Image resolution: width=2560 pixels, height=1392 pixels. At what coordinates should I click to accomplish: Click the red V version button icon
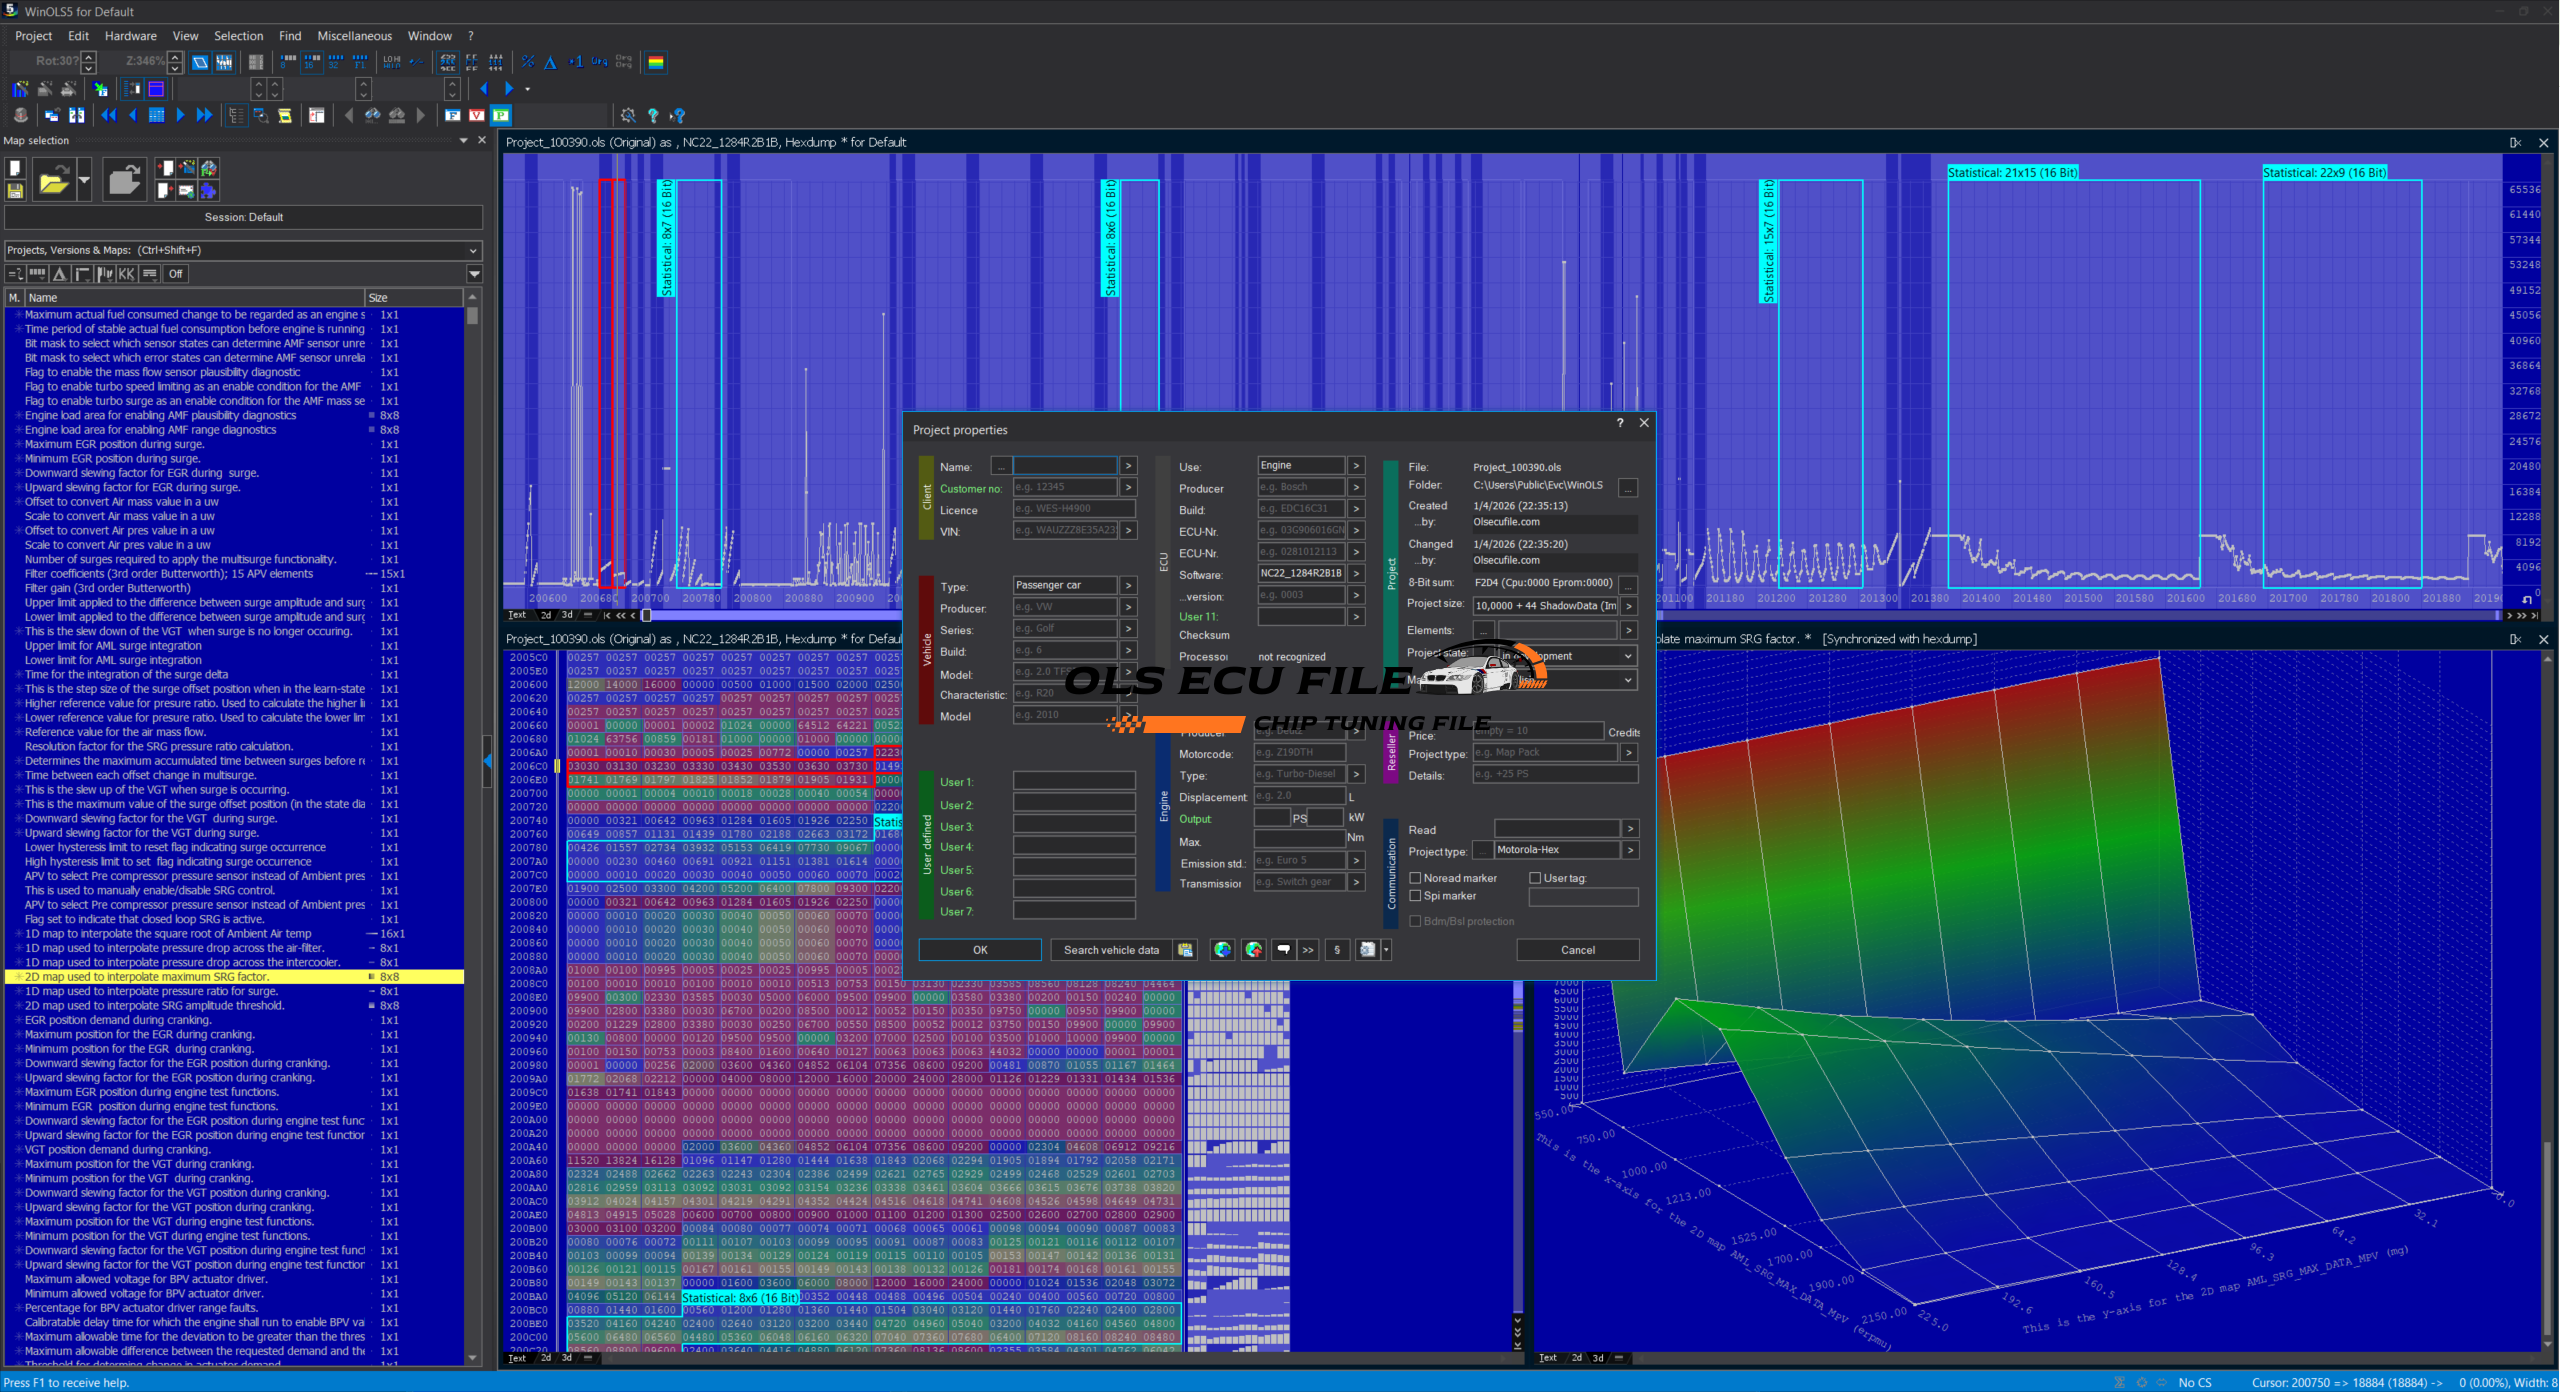477,115
